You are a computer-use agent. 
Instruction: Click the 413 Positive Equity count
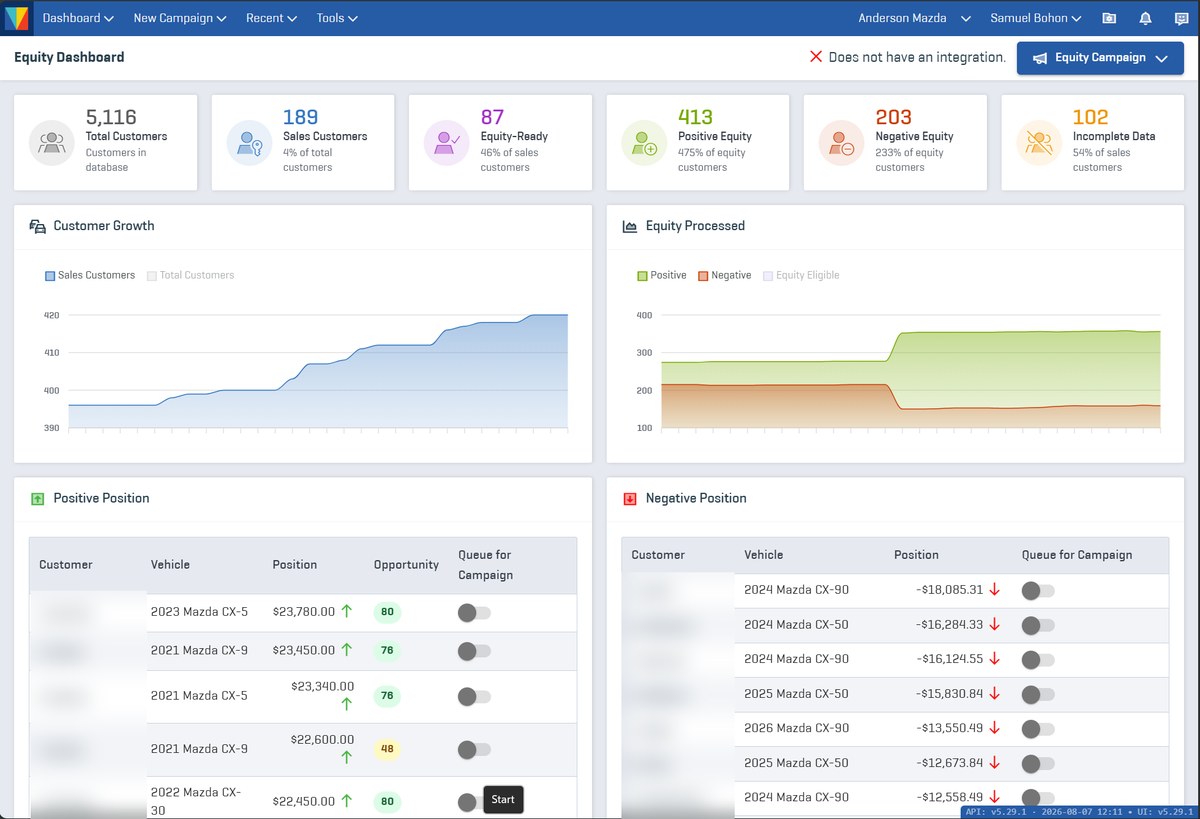click(x=696, y=117)
